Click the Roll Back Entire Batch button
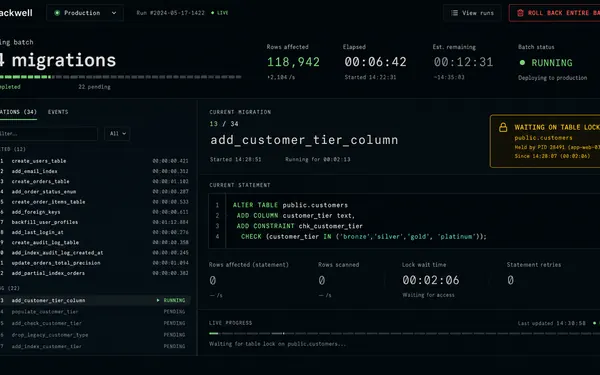Image resolution: width=600 pixels, height=375 pixels. [x=554, y=13]
